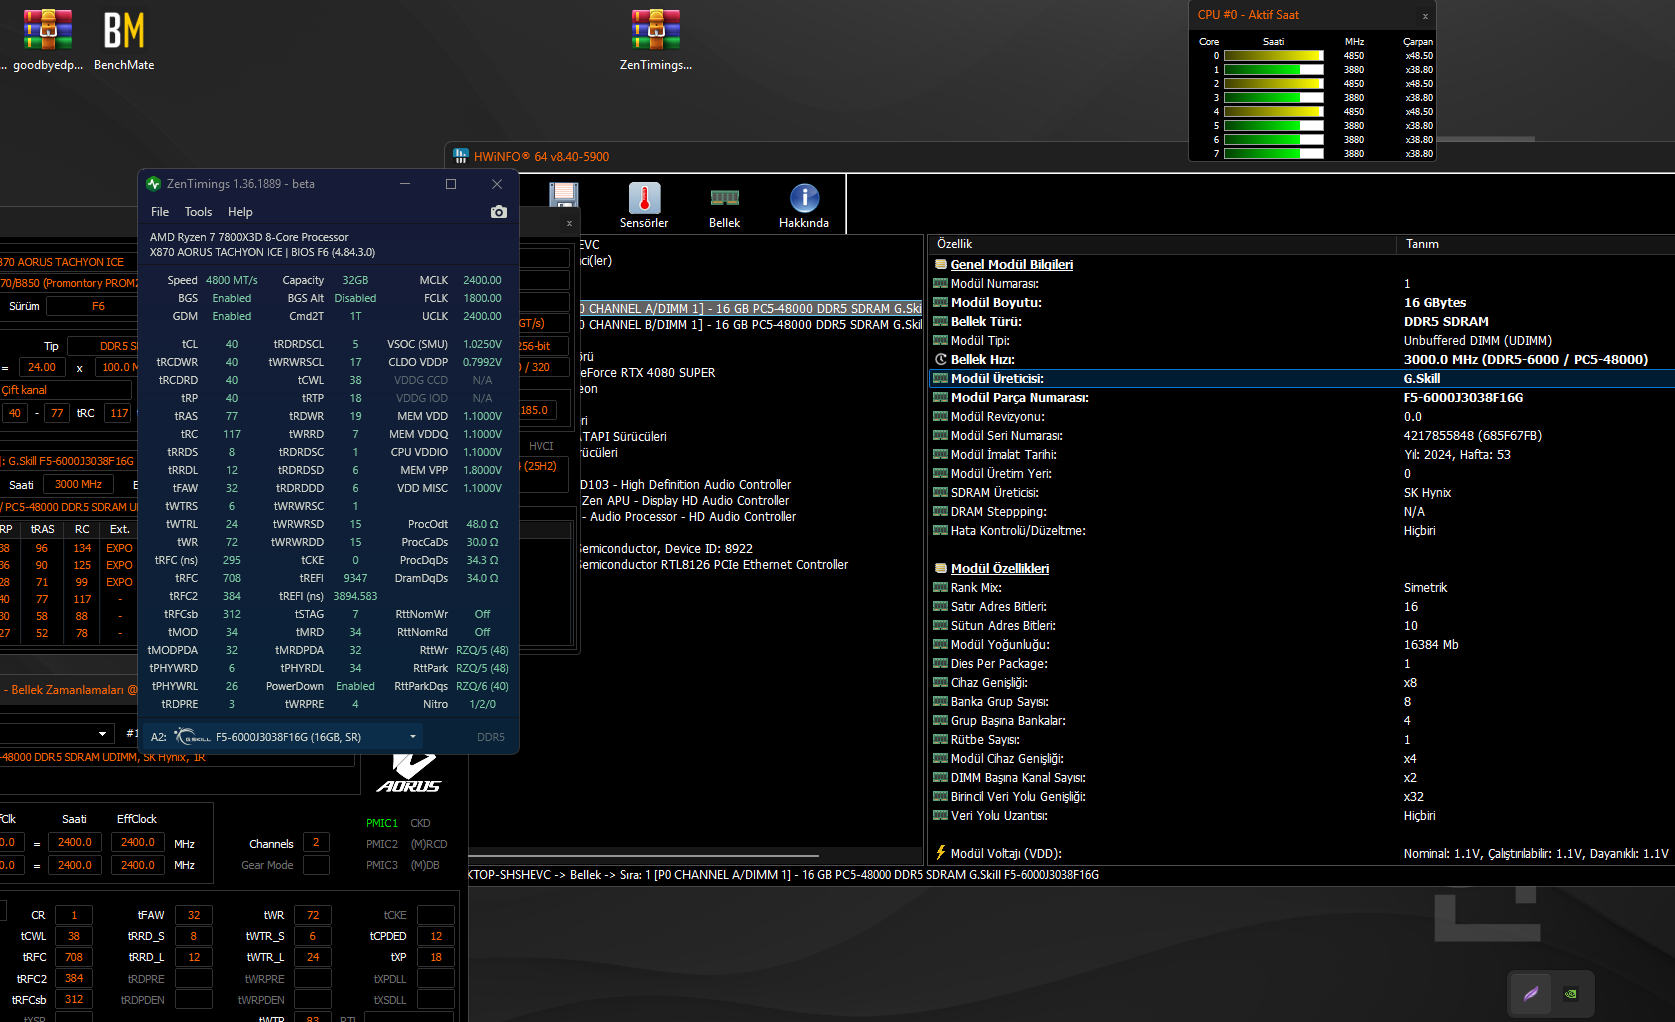
Task: Click the Core 7 clock bar in CPU window
Action: click(x=1273, y=154)
